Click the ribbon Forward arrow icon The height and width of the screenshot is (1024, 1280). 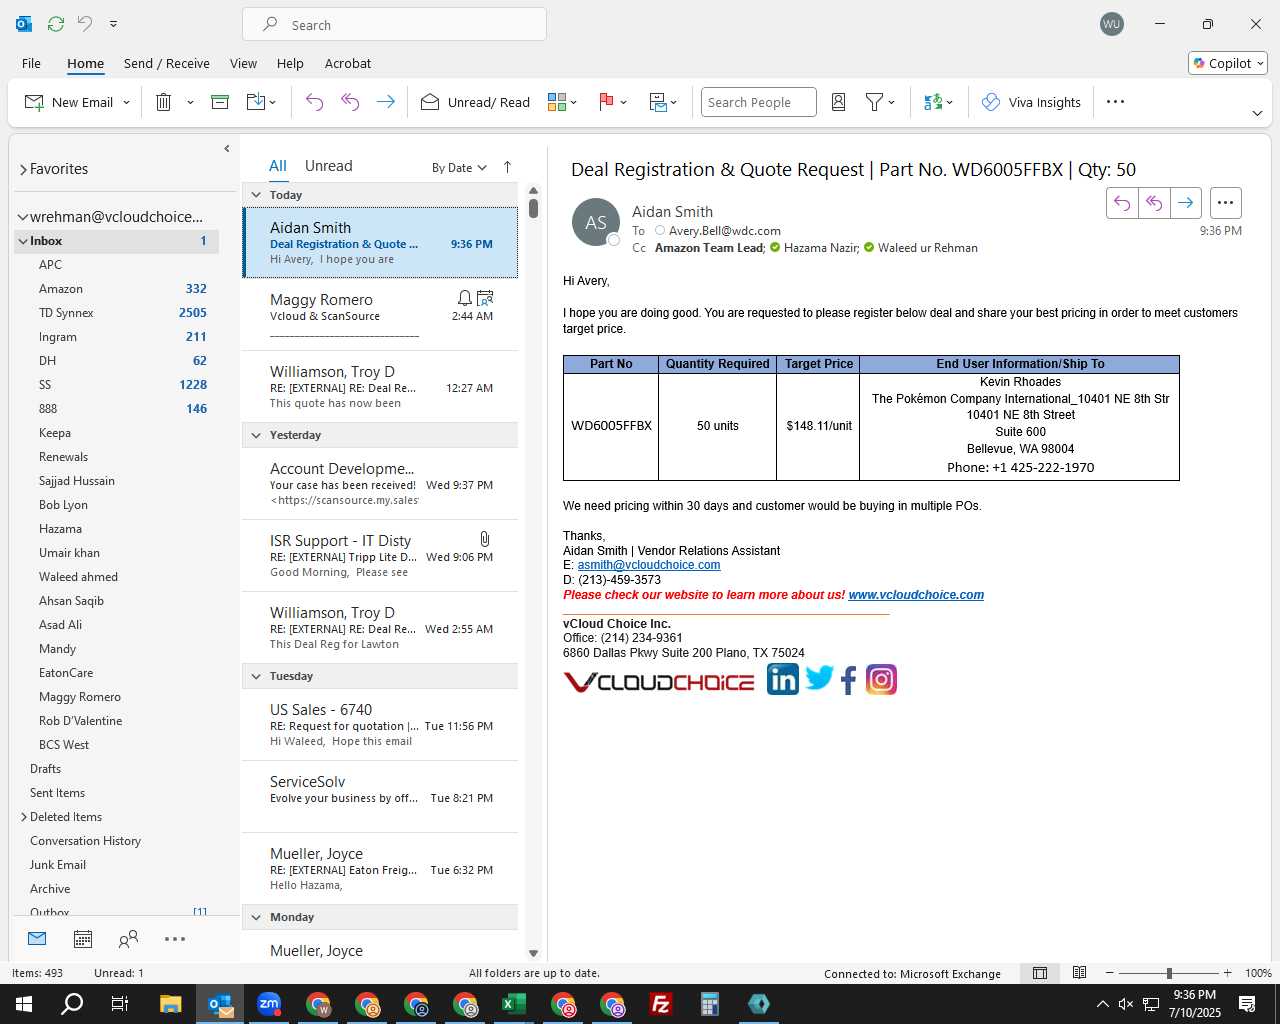coord(385,102)
